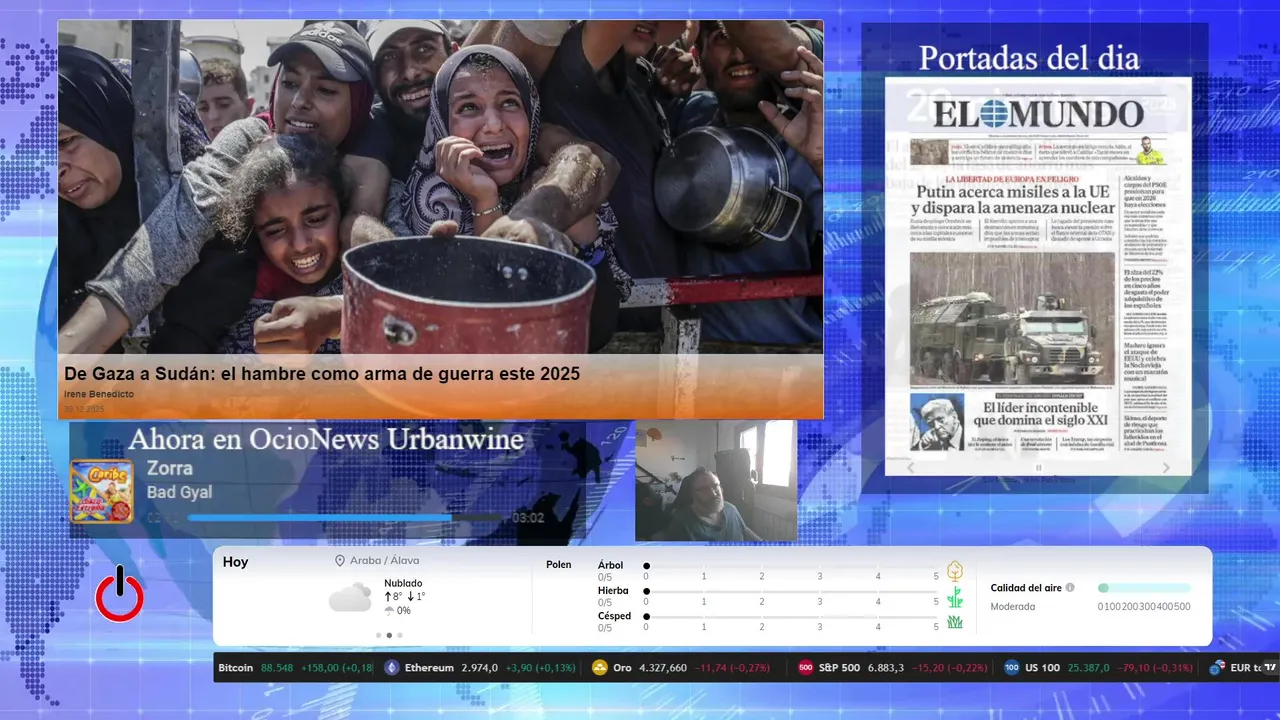This screenshot has width=1280, height=720.
Task: Click the Polen section label
Action: [559, 565]
